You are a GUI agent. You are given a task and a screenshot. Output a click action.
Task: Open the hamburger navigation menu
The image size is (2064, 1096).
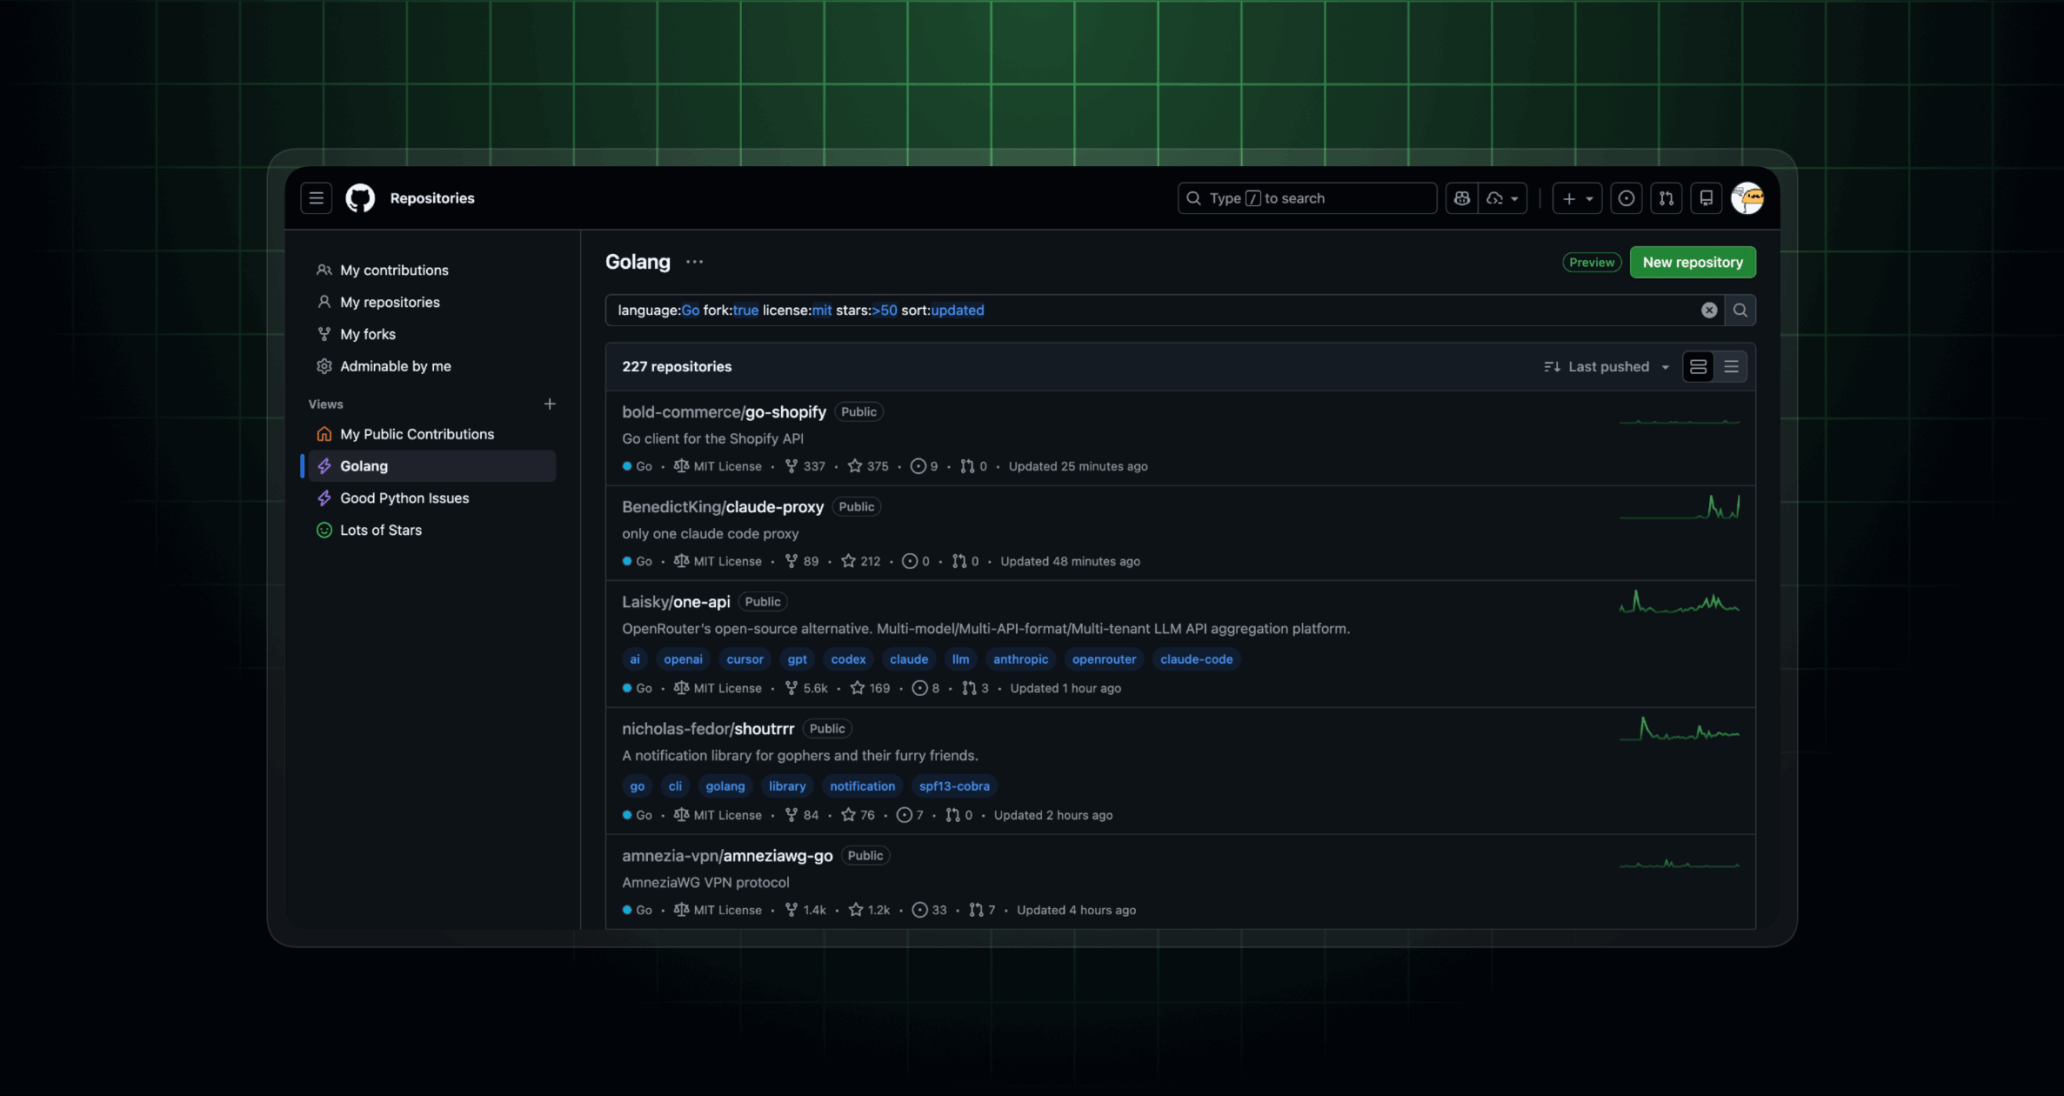[x=316, y=198]
